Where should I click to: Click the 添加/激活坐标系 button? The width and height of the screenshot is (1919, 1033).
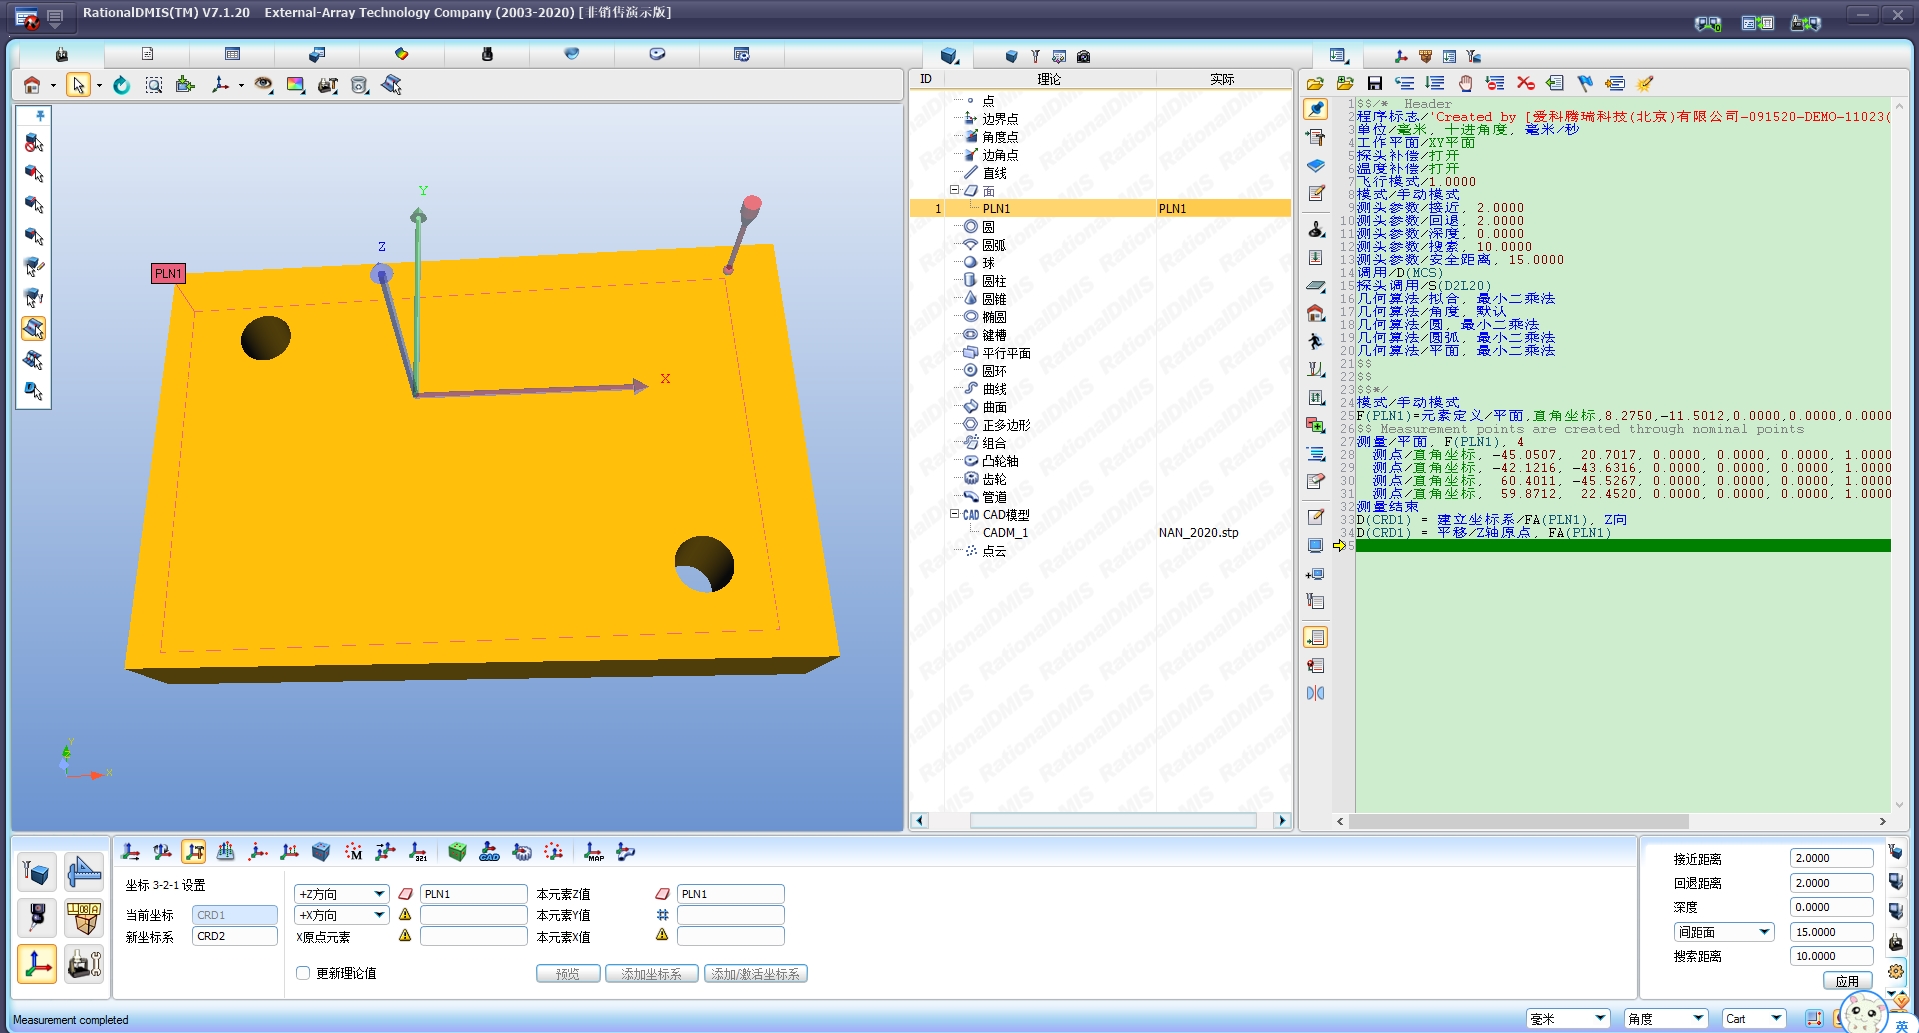click(x=756, y=974)
